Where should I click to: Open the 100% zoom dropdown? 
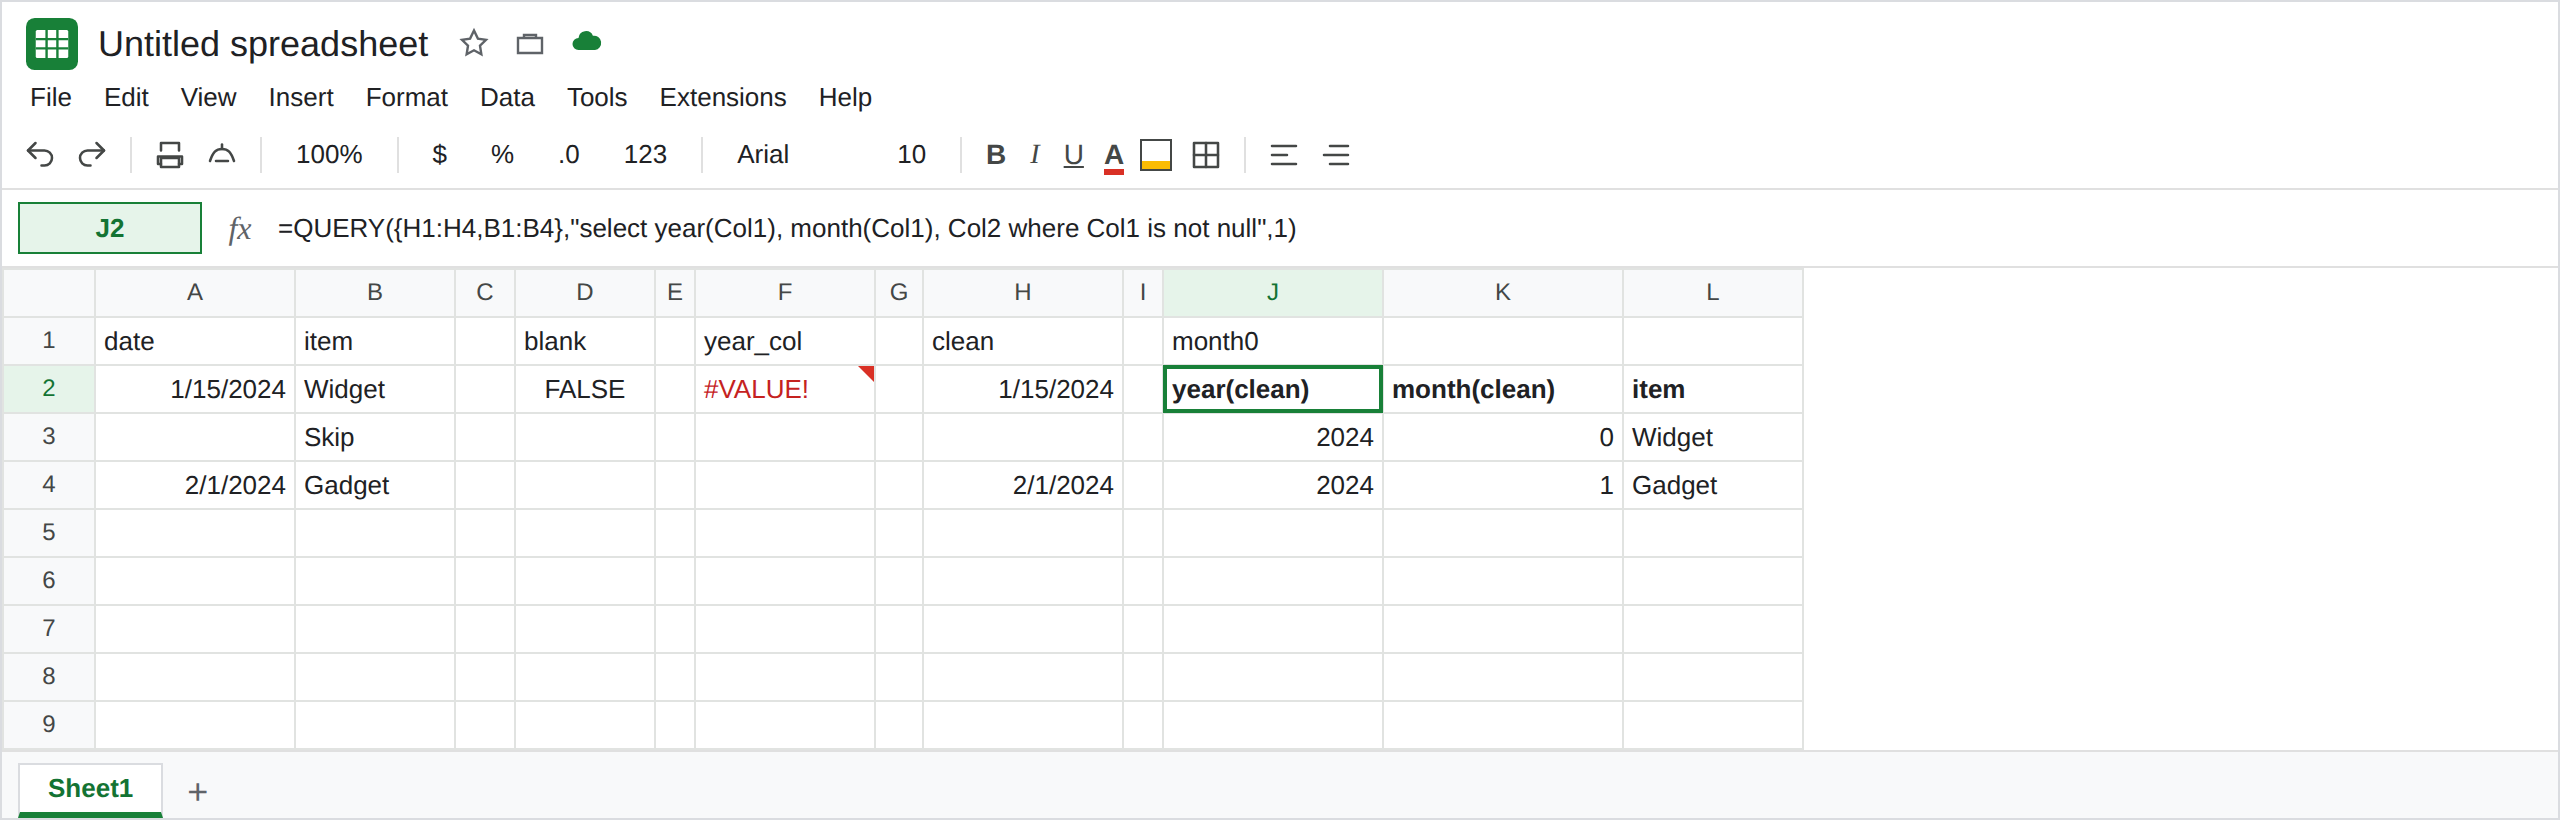click(329, 155)
